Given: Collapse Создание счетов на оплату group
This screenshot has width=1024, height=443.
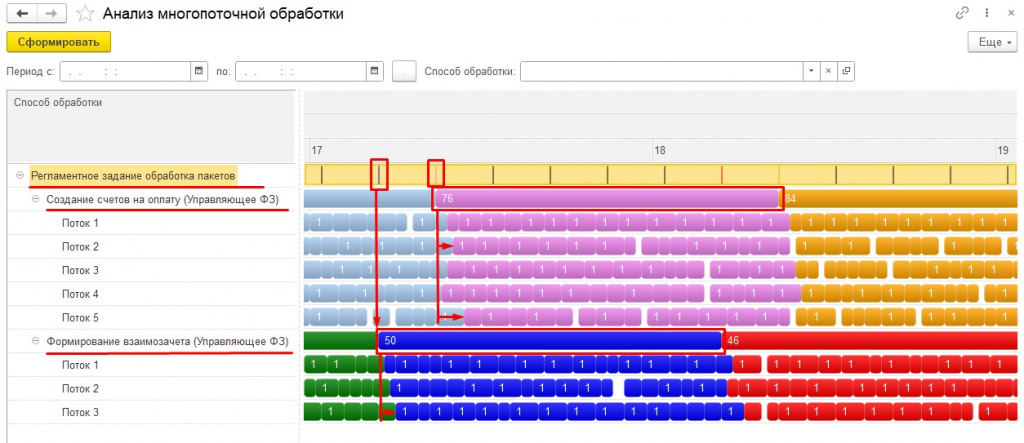Looking at the screenshot, I should [35, 199].
